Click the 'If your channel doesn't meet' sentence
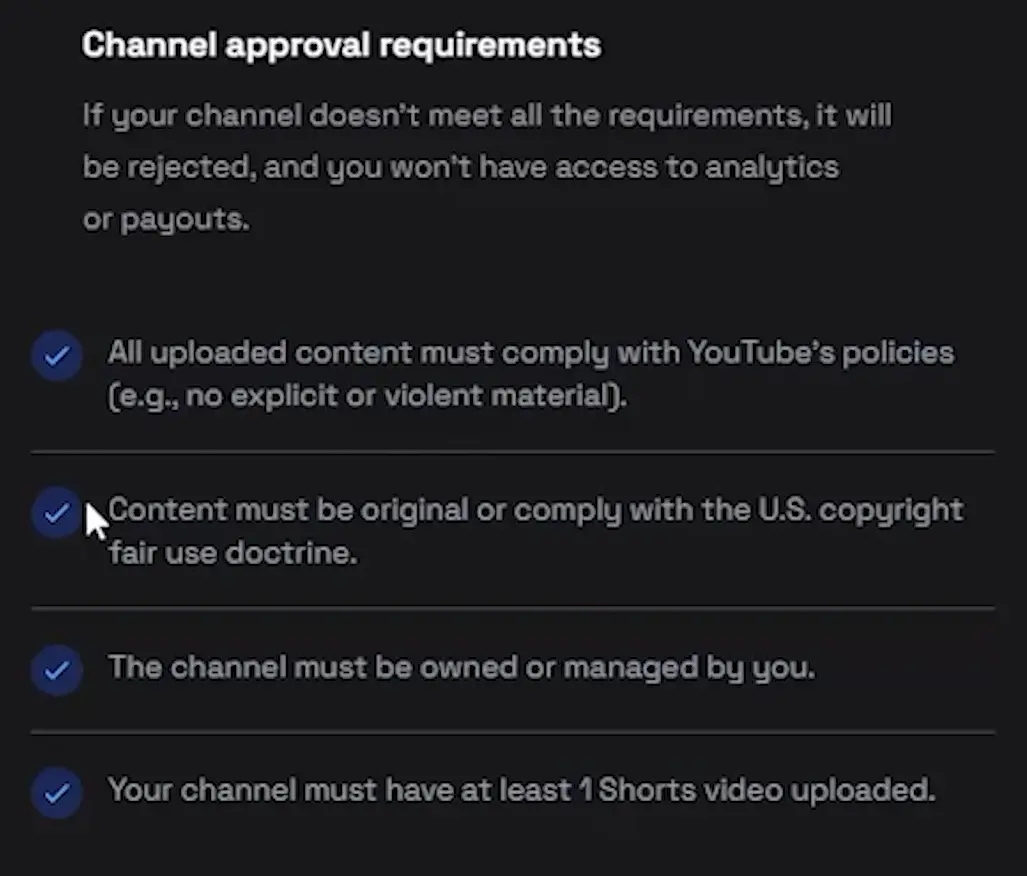1027x876 pixels. click(x=486, y=115)
